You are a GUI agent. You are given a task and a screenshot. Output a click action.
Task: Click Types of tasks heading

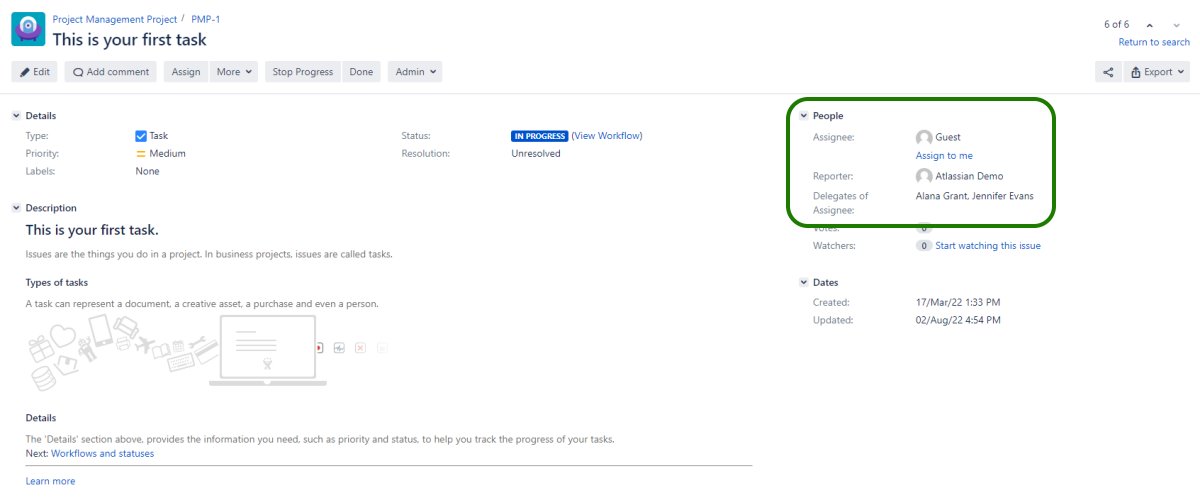click(57, 283)
